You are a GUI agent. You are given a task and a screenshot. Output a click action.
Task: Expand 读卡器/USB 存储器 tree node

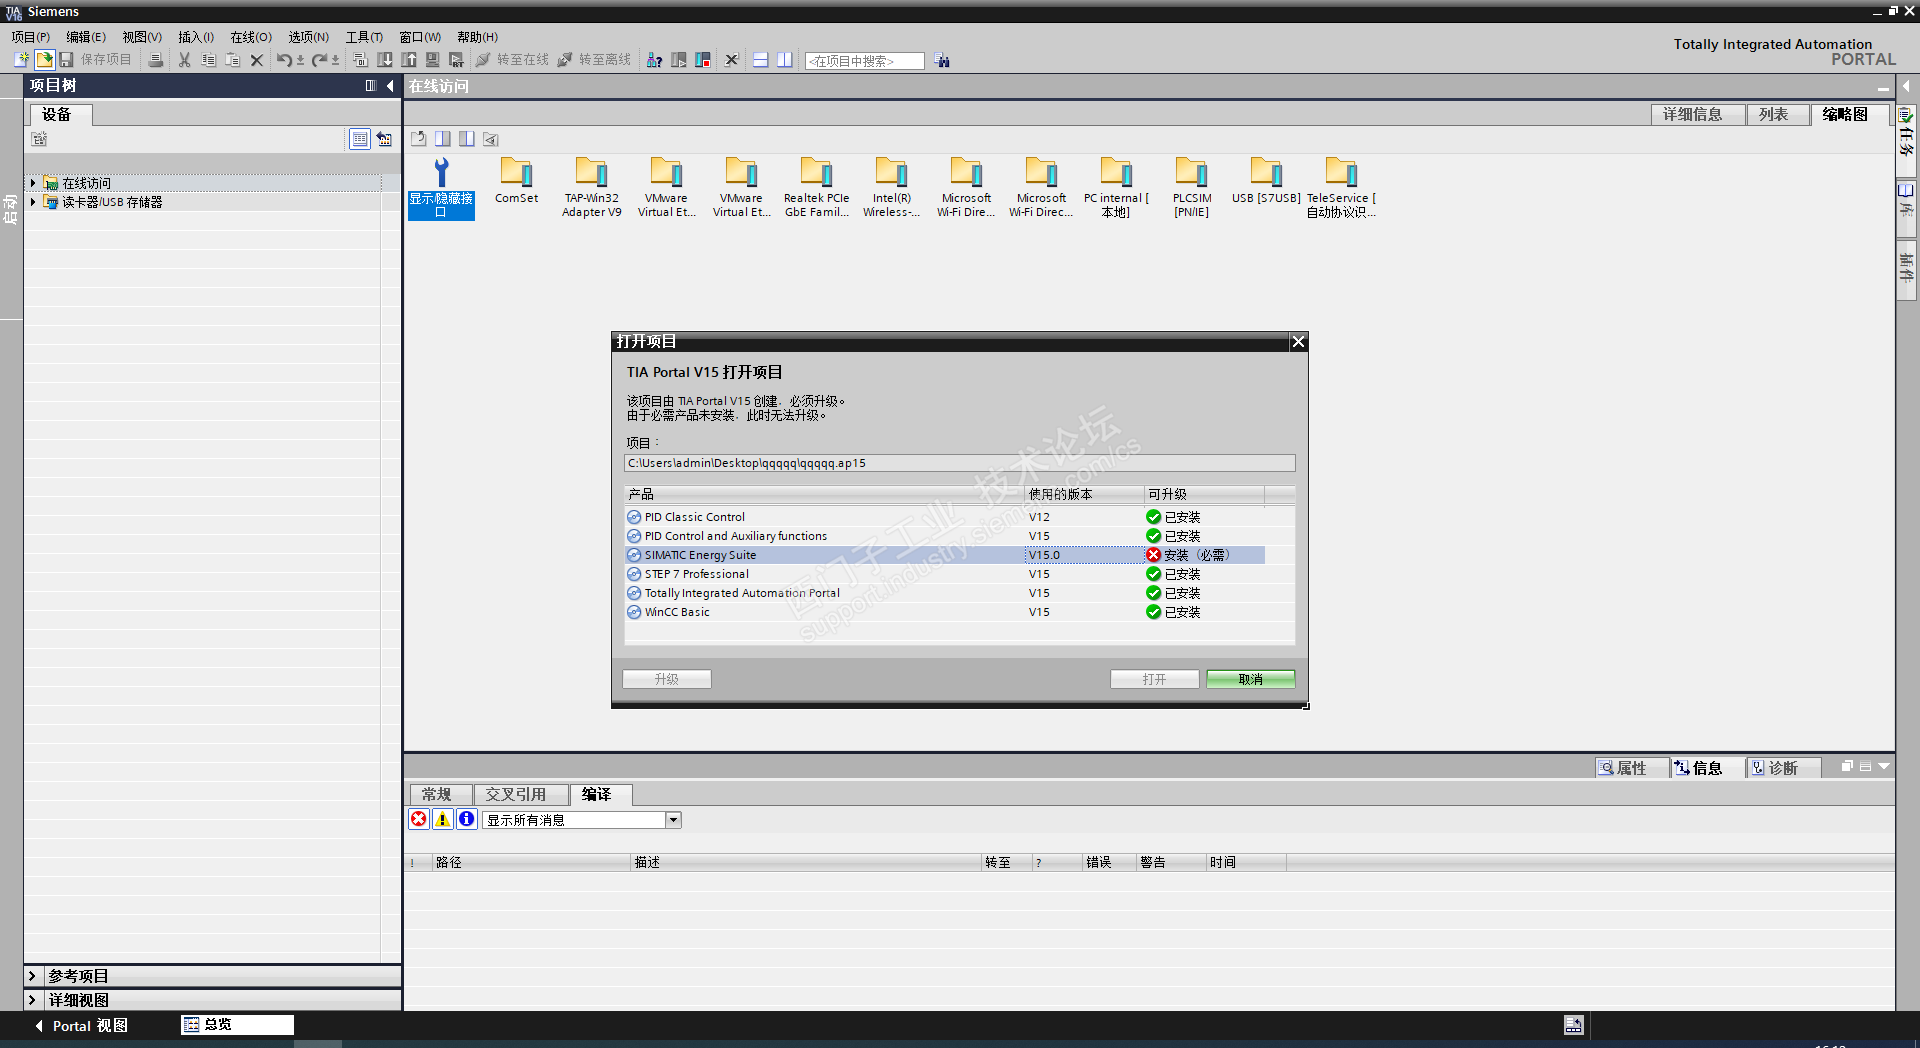pos(33,202)
